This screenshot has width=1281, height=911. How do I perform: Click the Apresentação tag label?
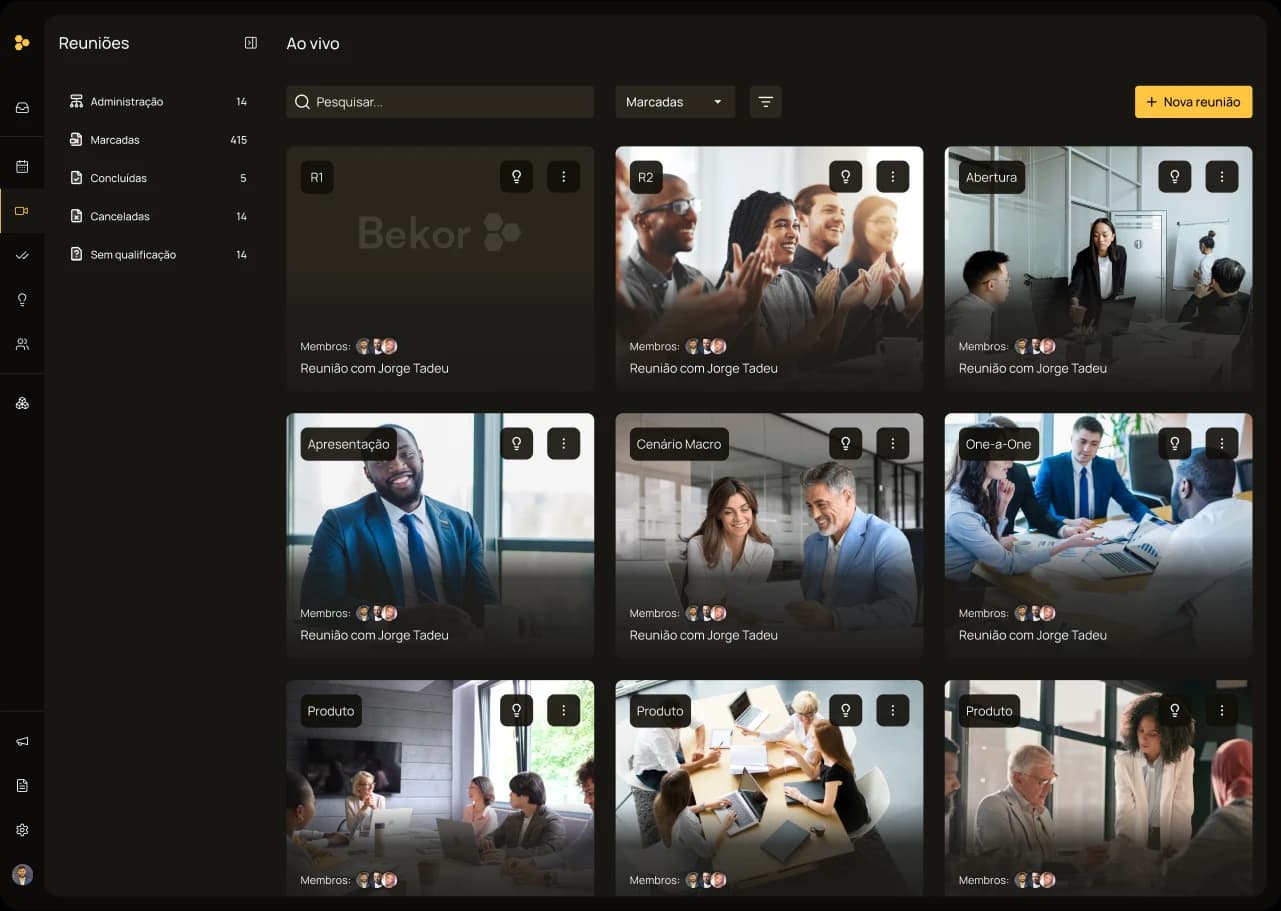click(348, 444)
